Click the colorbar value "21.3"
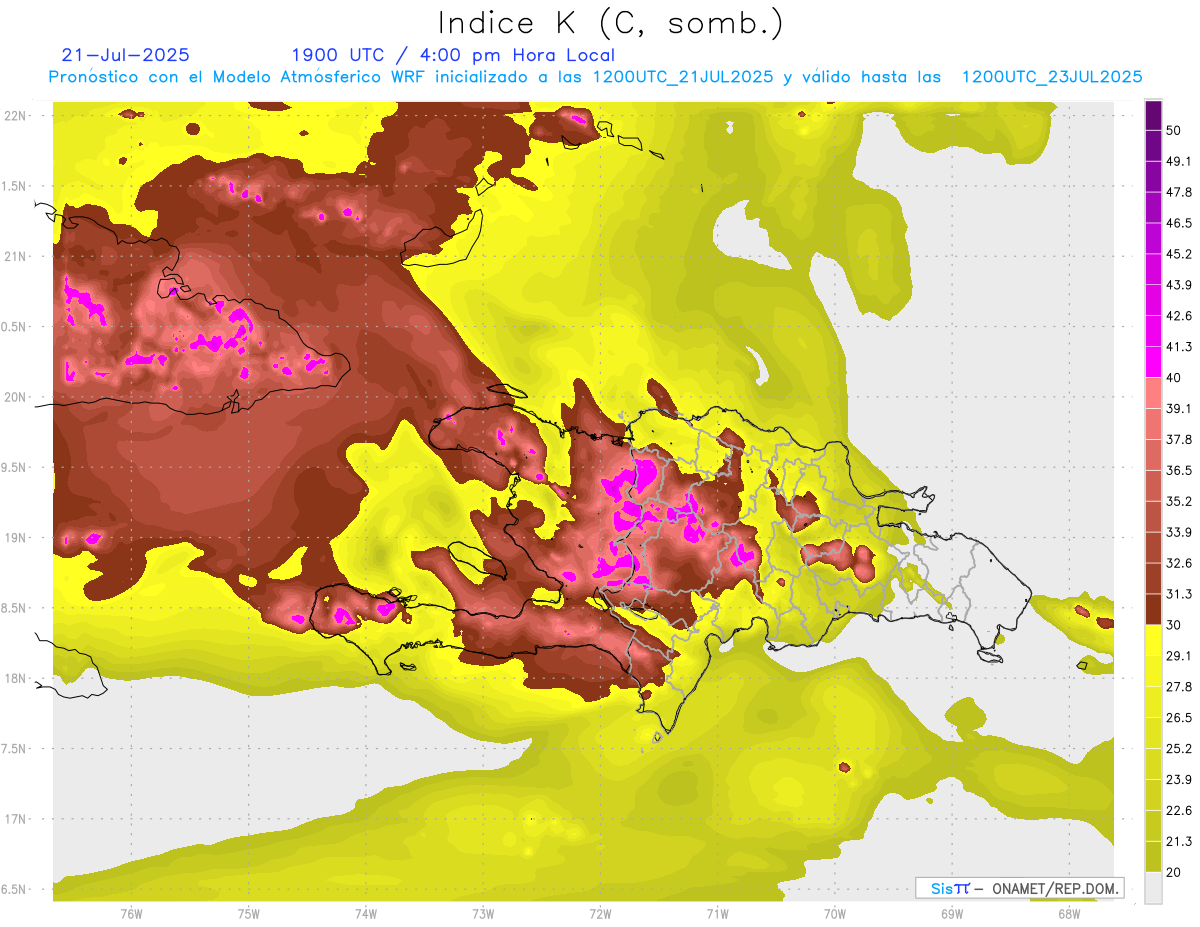1200x927 pixels. click(x=1179, y=841)
